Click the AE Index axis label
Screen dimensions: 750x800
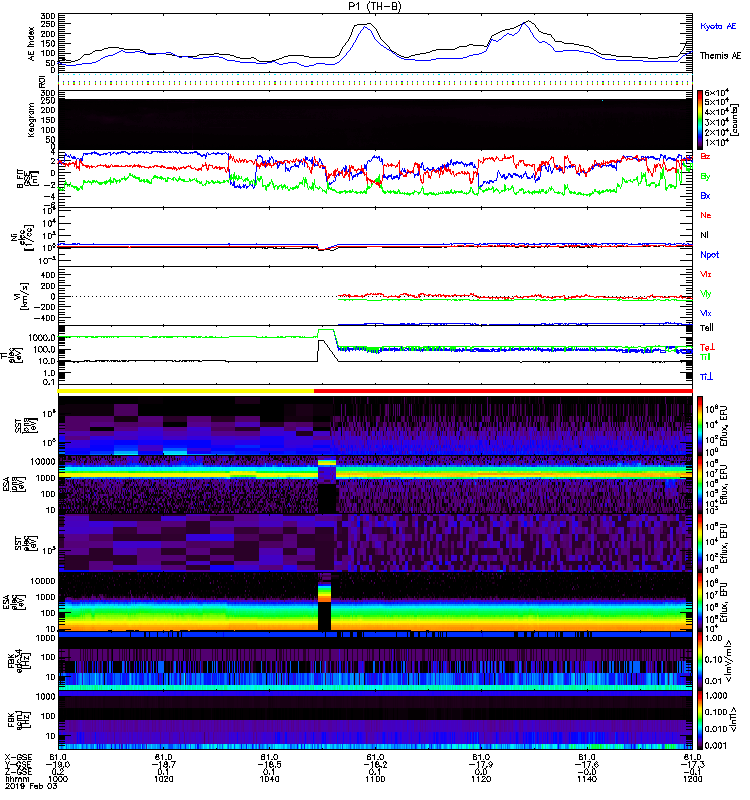pyautogui.click(x=32, y=44)
